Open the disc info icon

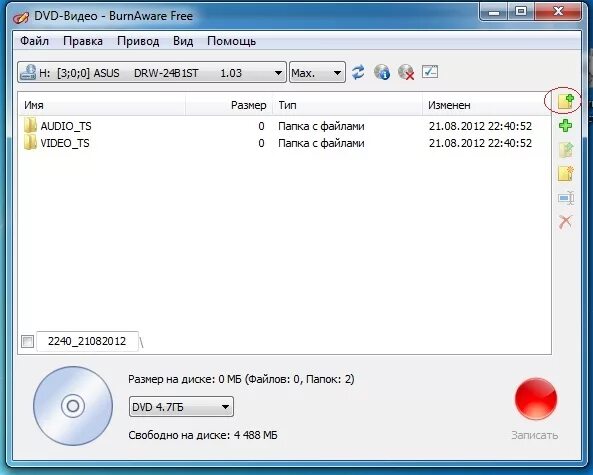tap(382, 72)
